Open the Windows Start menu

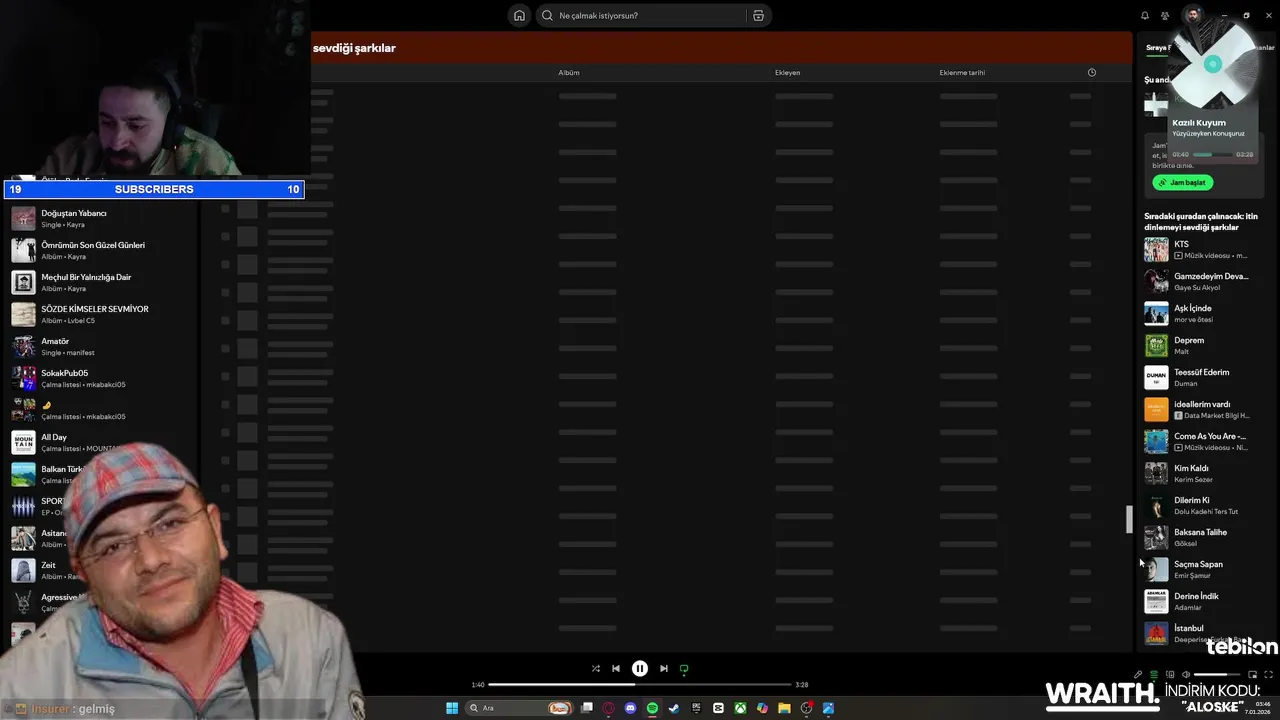452,708
